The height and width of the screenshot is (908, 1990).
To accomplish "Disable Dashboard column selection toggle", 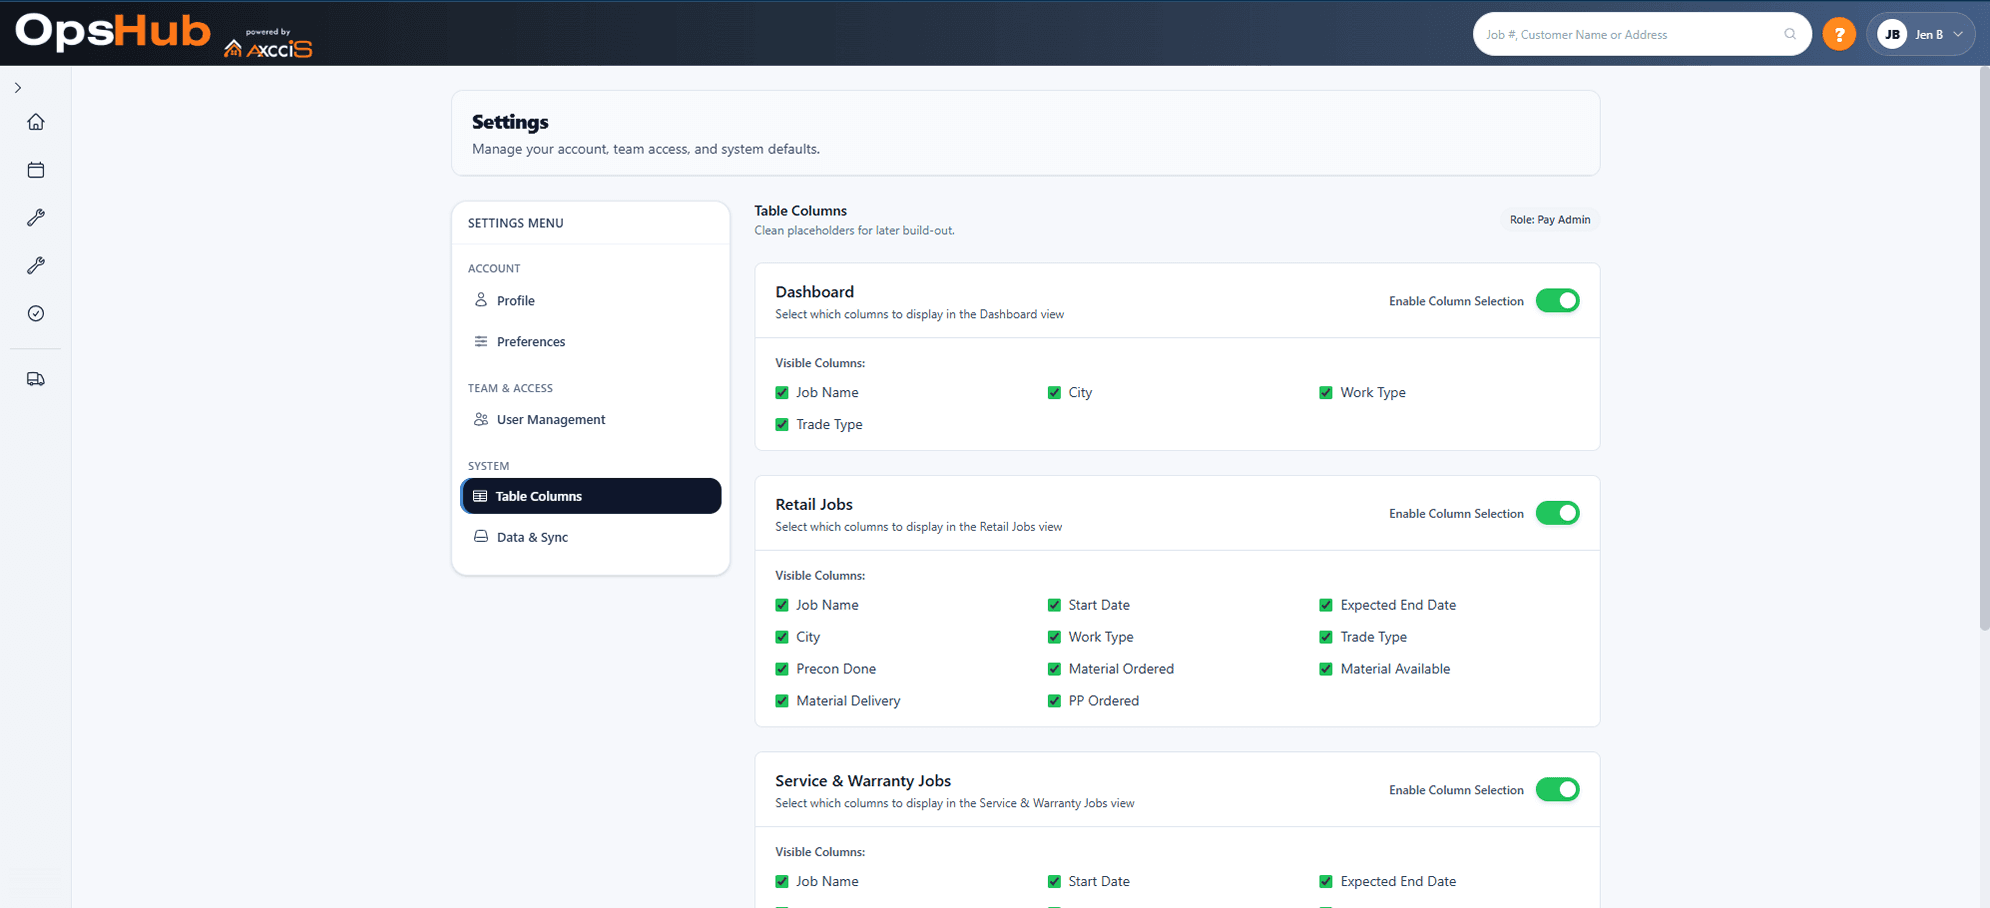I will [x=1557, y=301].
